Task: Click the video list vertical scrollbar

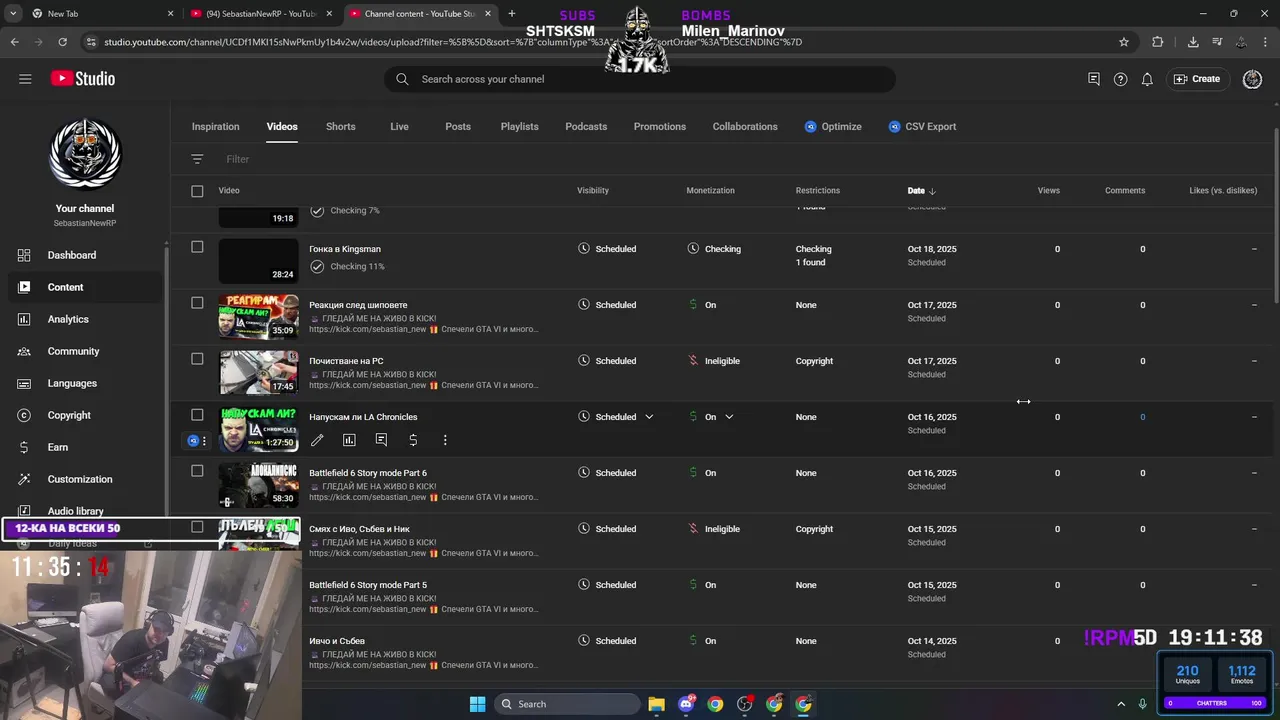Action: [1275, 215]
